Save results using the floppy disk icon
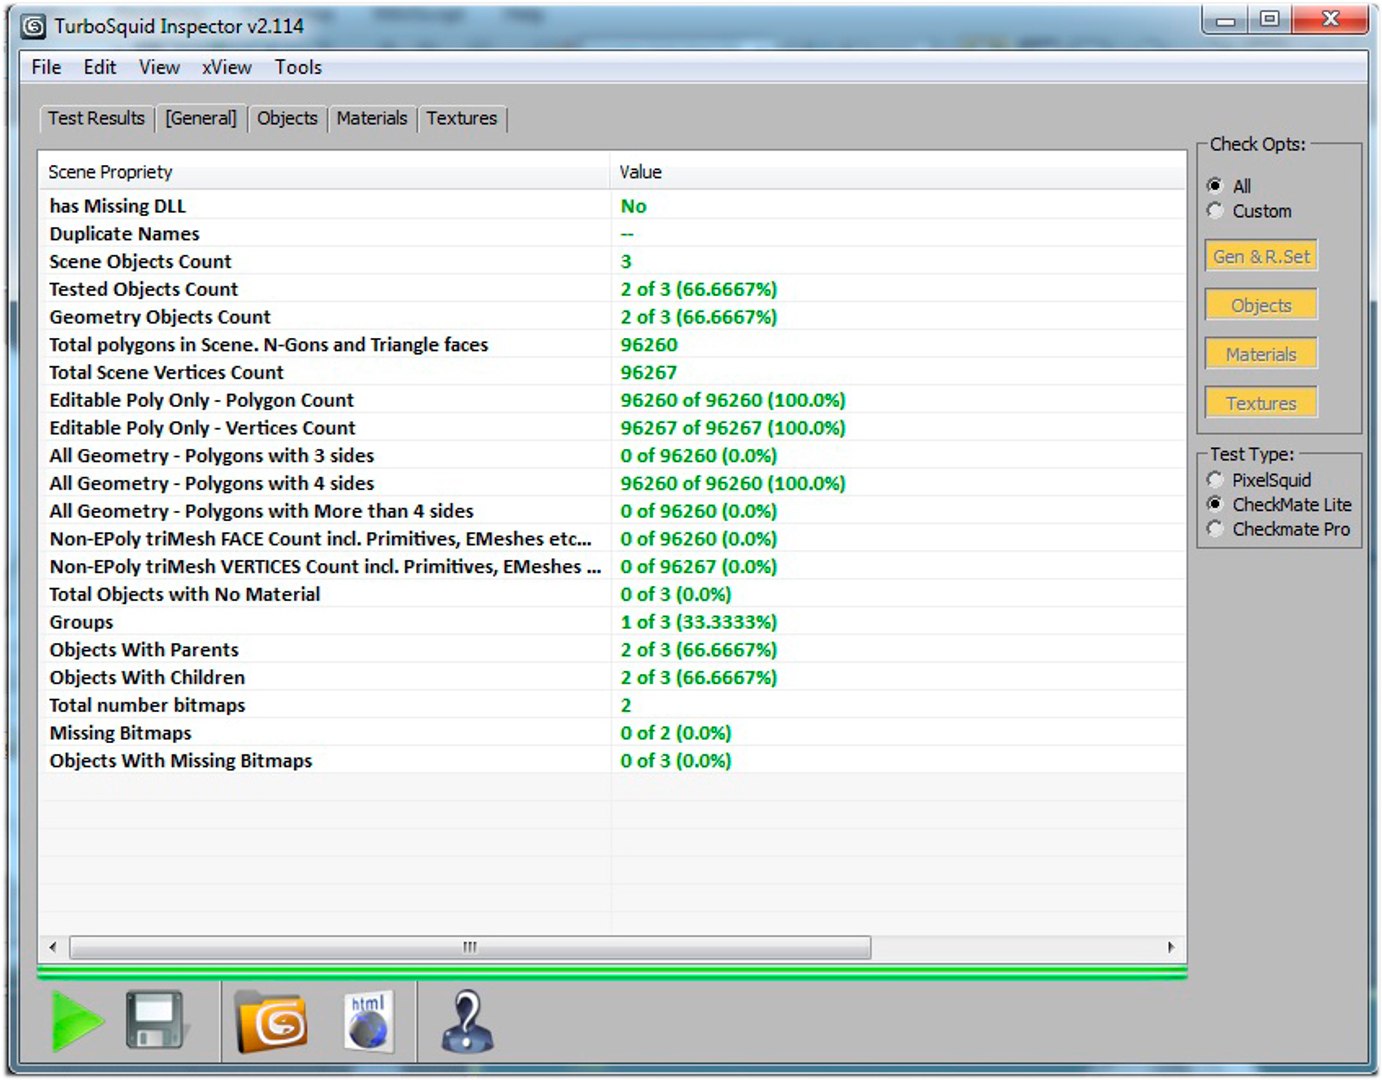Screen dimensions: 1382x1080 point(155,1020)
